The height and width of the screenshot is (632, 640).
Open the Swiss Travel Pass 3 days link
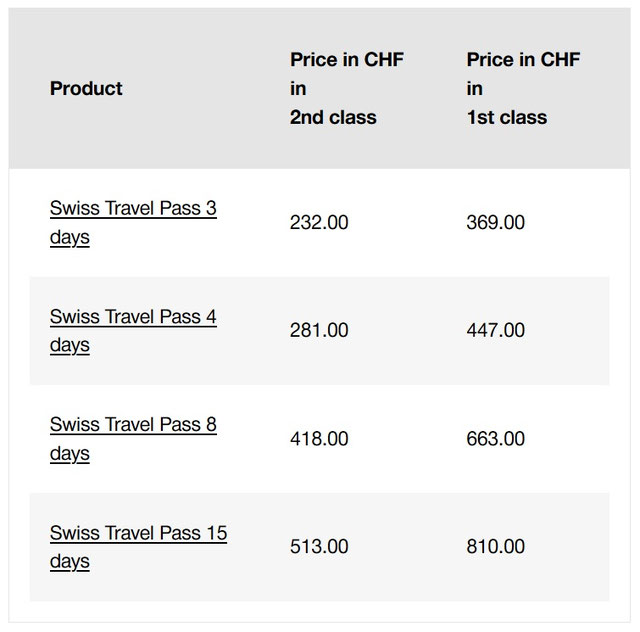[132, 209]
